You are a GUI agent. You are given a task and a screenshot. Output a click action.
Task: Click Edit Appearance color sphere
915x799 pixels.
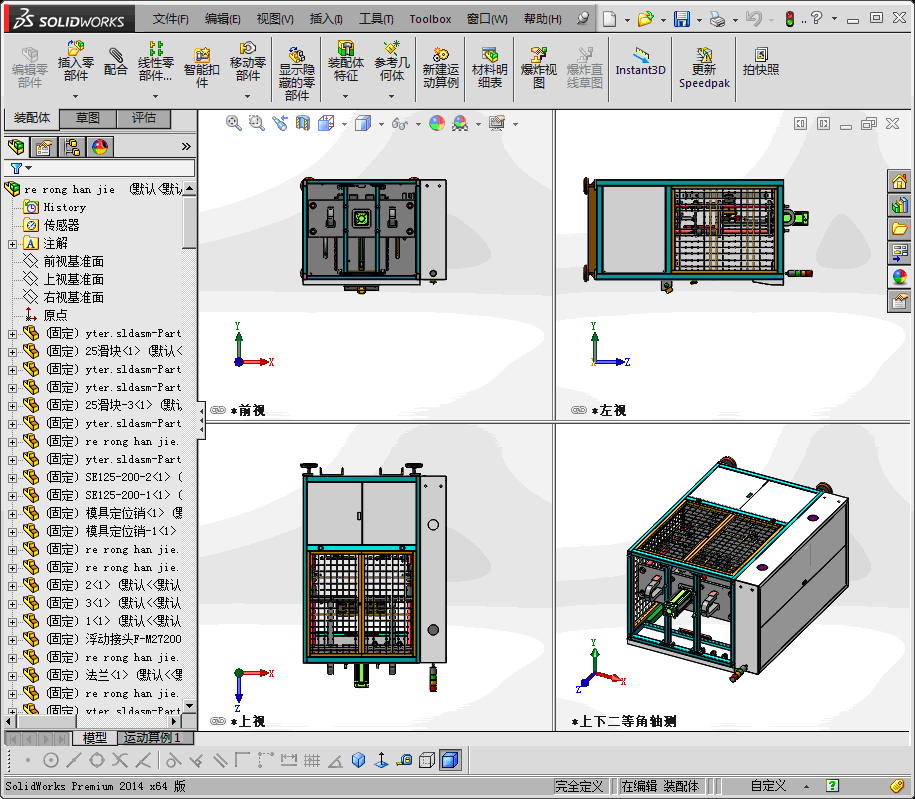(x=436, y=123)
